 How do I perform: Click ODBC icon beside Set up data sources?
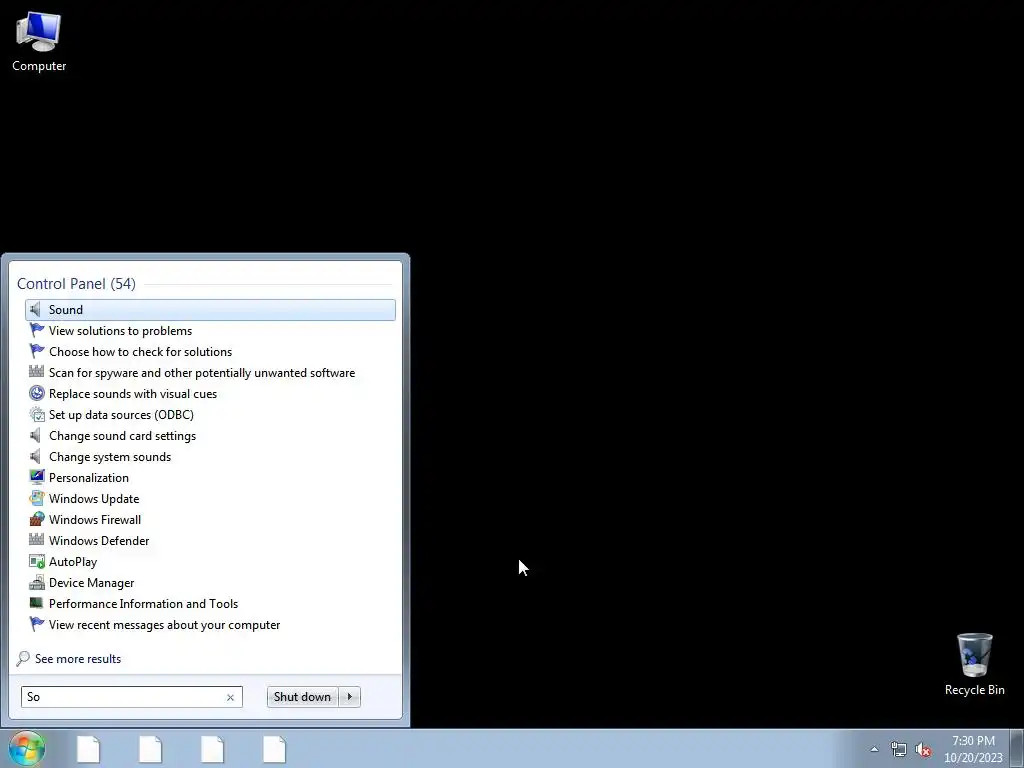[37, 414]
